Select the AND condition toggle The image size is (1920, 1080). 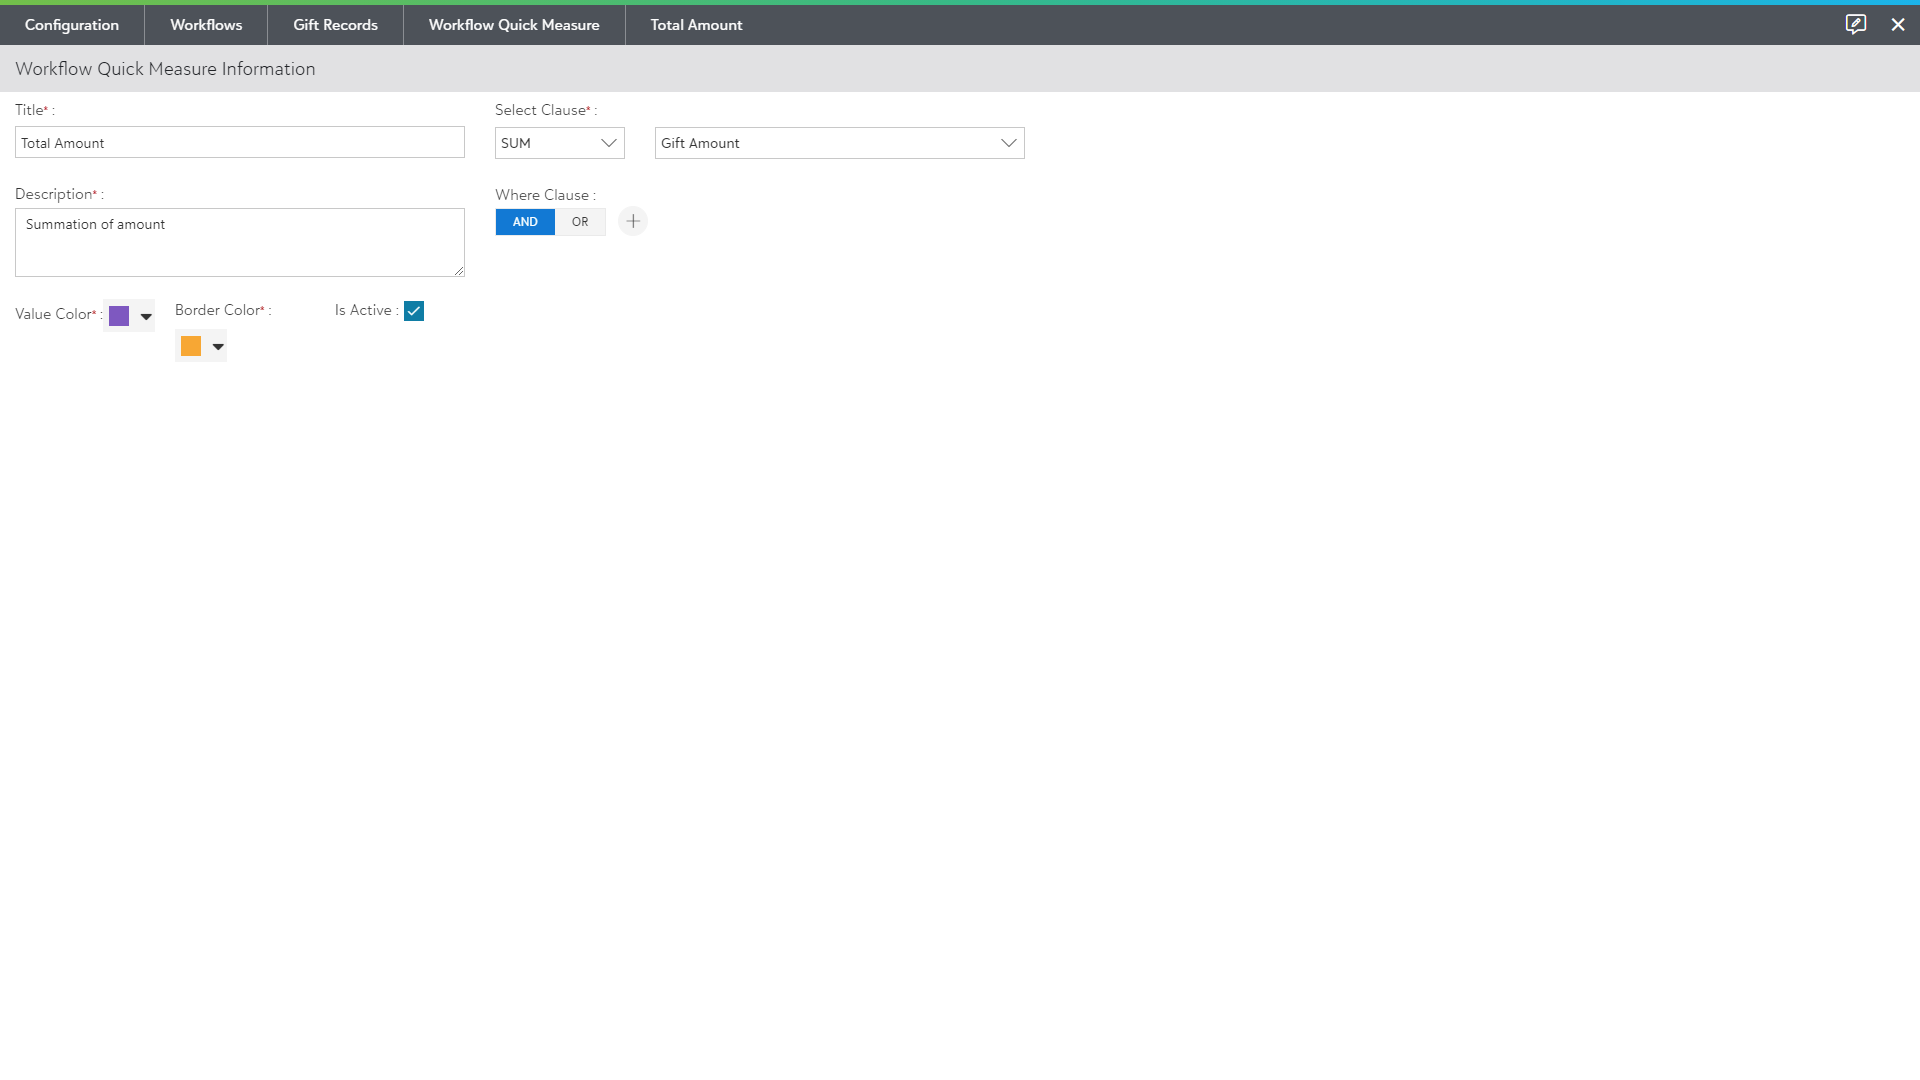[525, 222]
